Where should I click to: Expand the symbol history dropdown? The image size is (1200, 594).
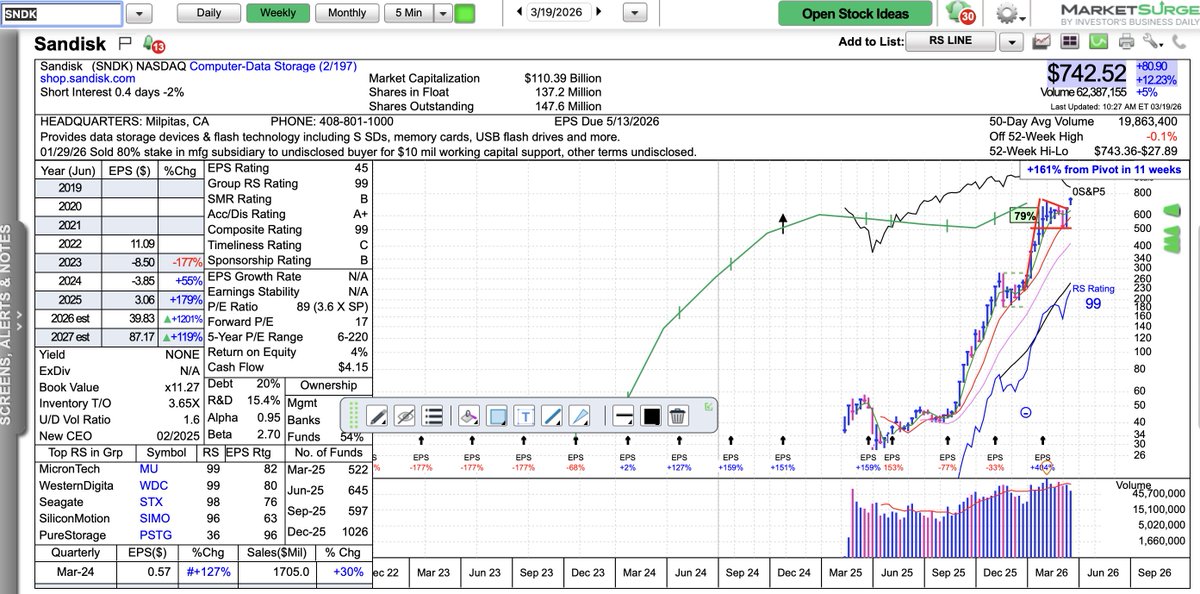[x=140, y=13]
